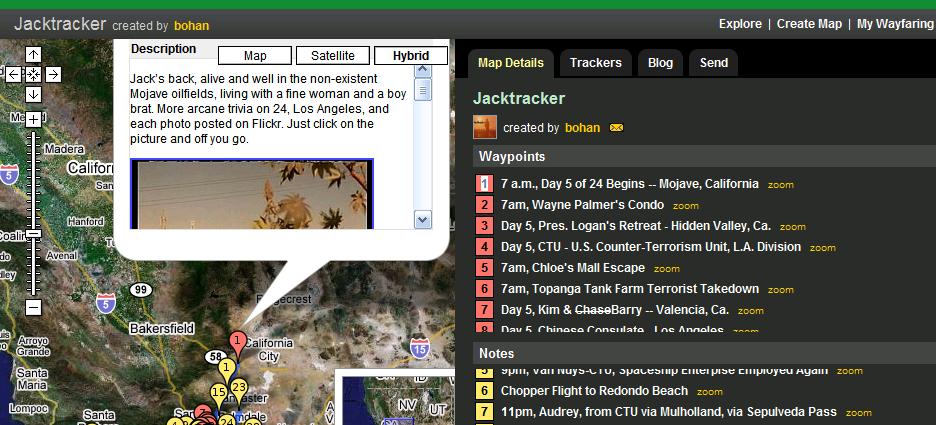Image resolution: width=936 pixels, height=425 pixels.
Task: Click note number 6 yellow badge
Action: [485, 391]
